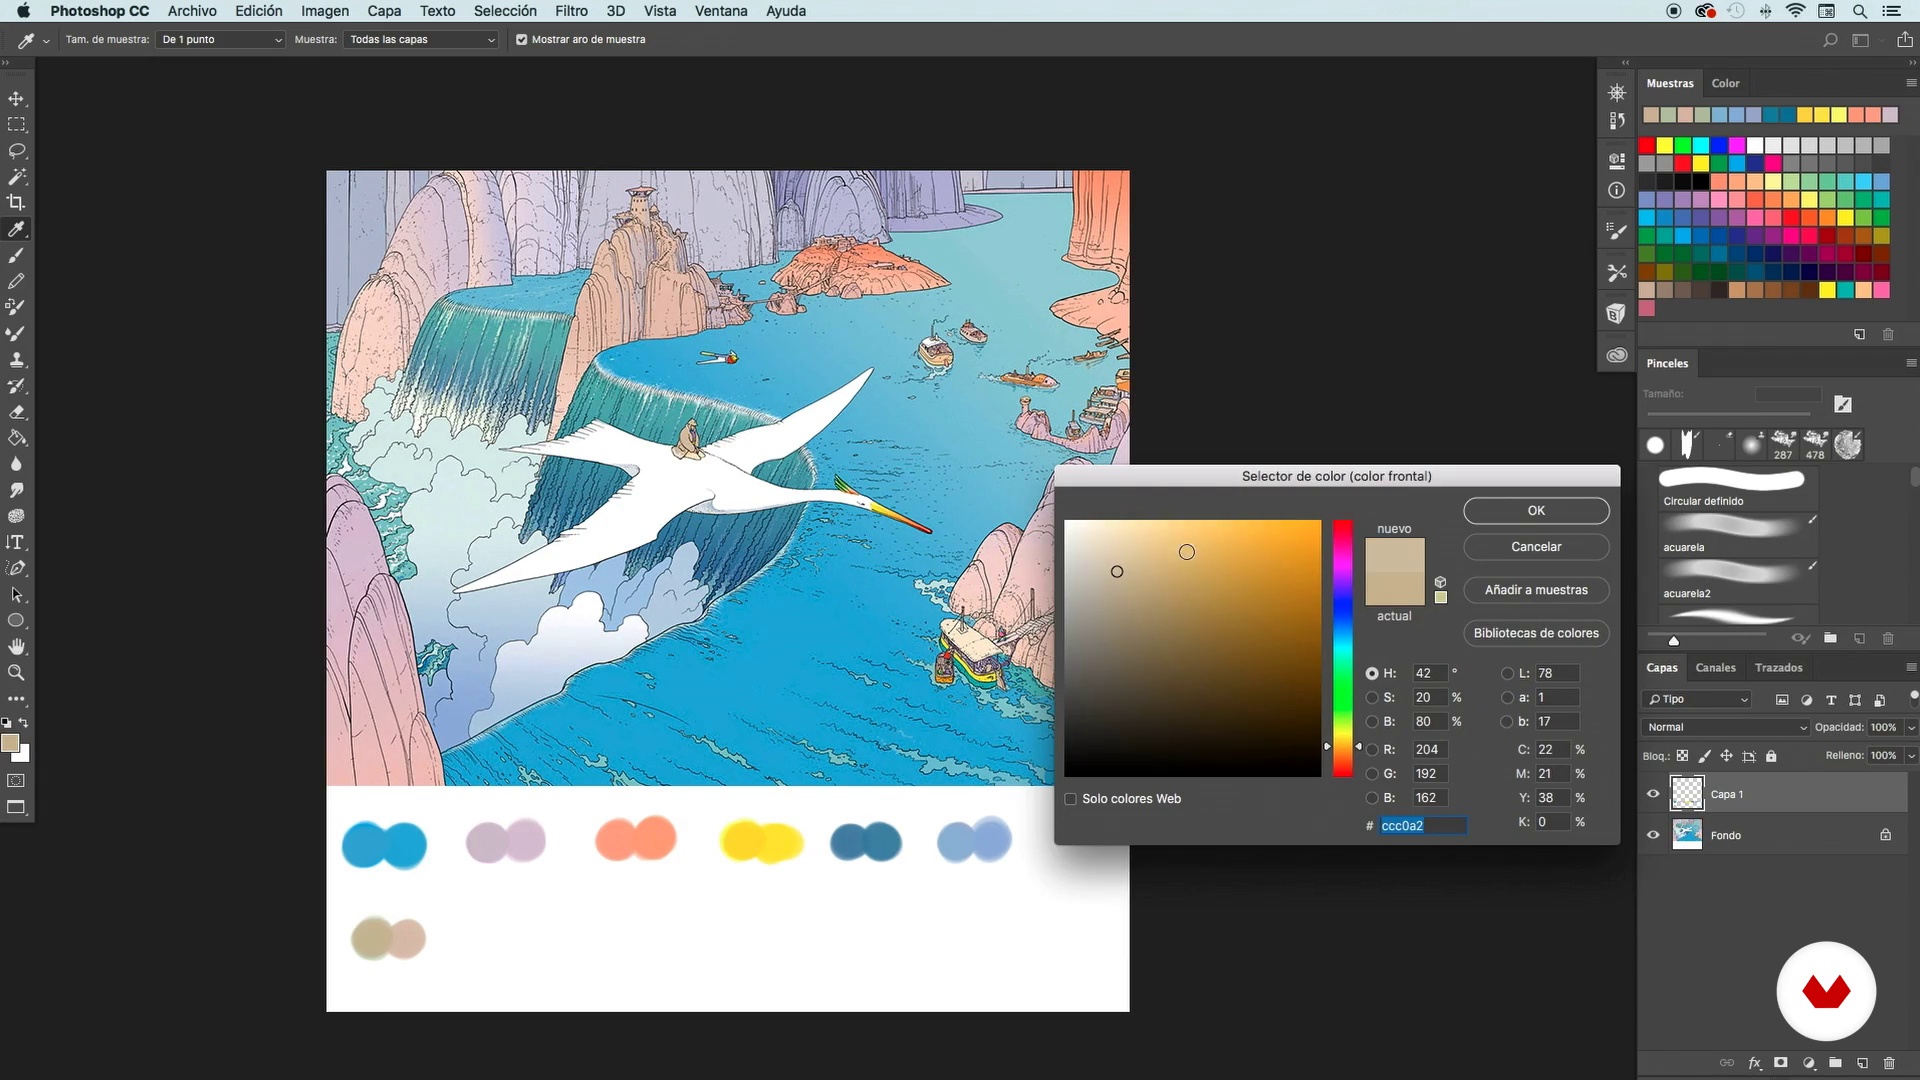The width and height of the screenshot is (1920, 1080).
Task: Open layer styles fx button
Action: [x=1754, y=1063]
